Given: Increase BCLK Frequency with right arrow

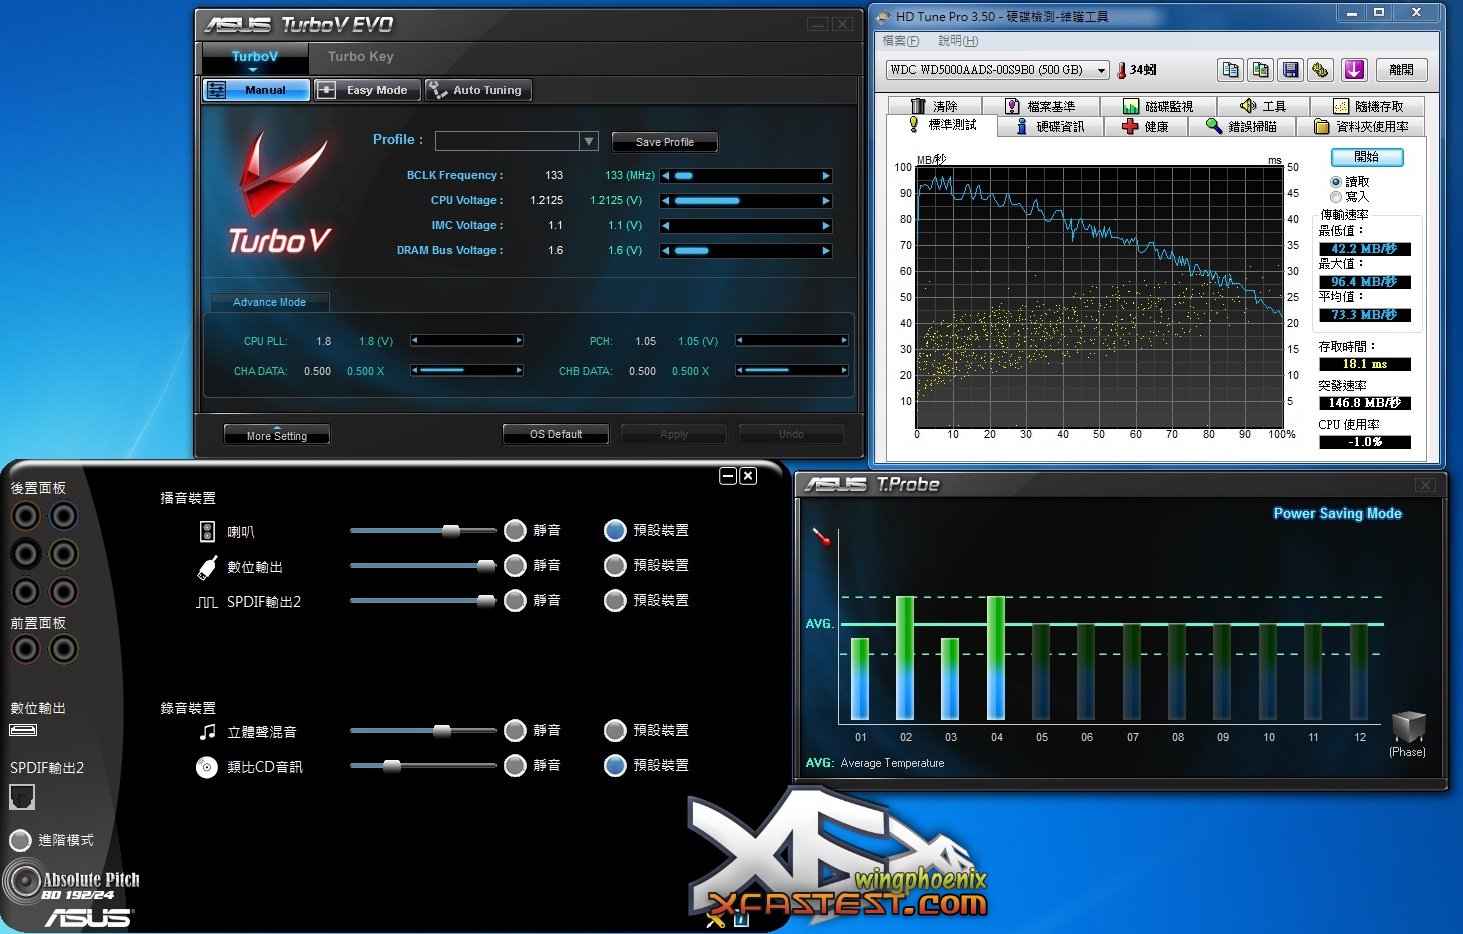Looking at the screenshot, I should pyautogui.click(x=826, y=176).
